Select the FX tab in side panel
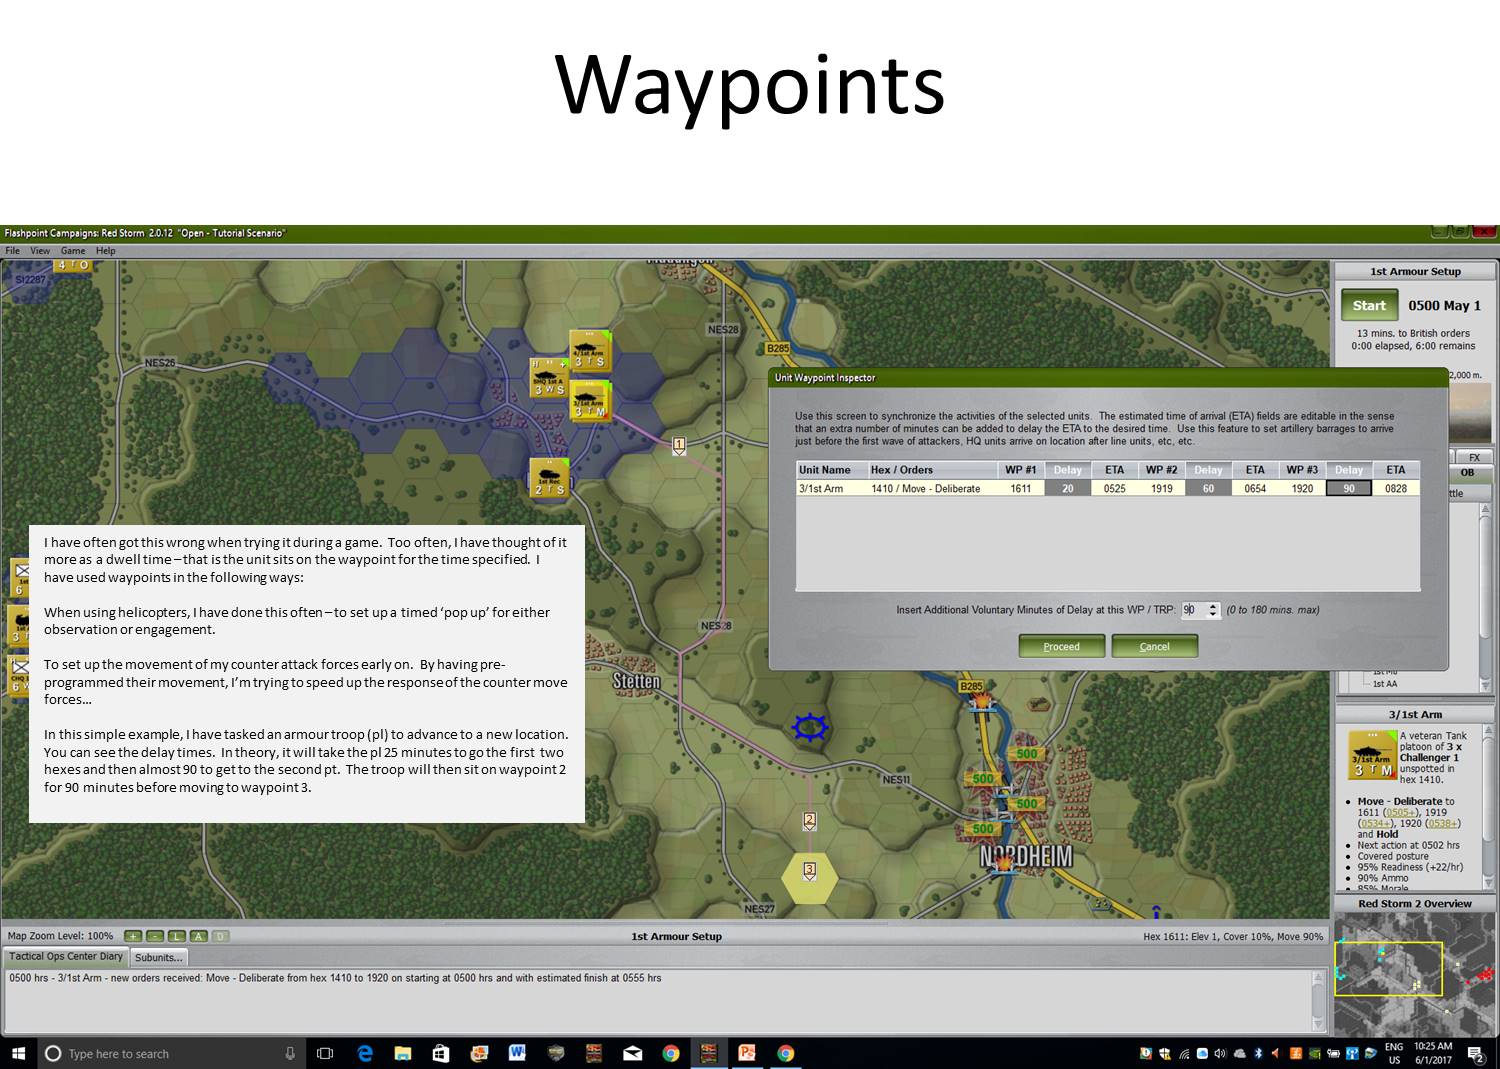1500x1069 pixels. click(1474, 457)
